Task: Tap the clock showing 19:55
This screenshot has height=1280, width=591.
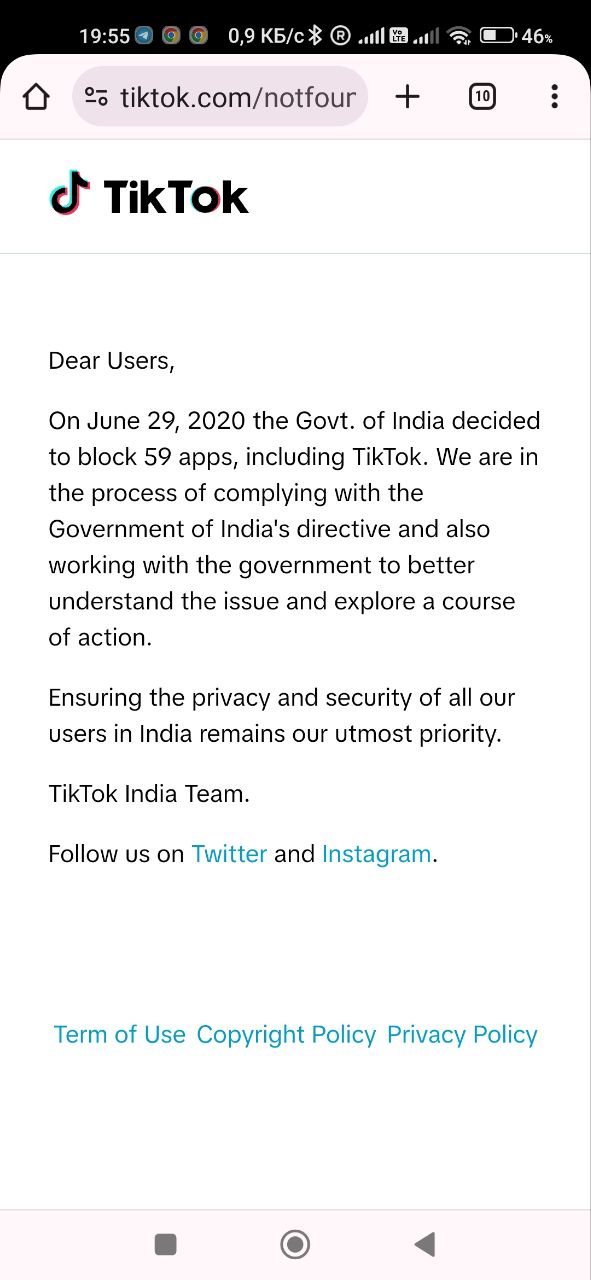Action: pos(104,36)
